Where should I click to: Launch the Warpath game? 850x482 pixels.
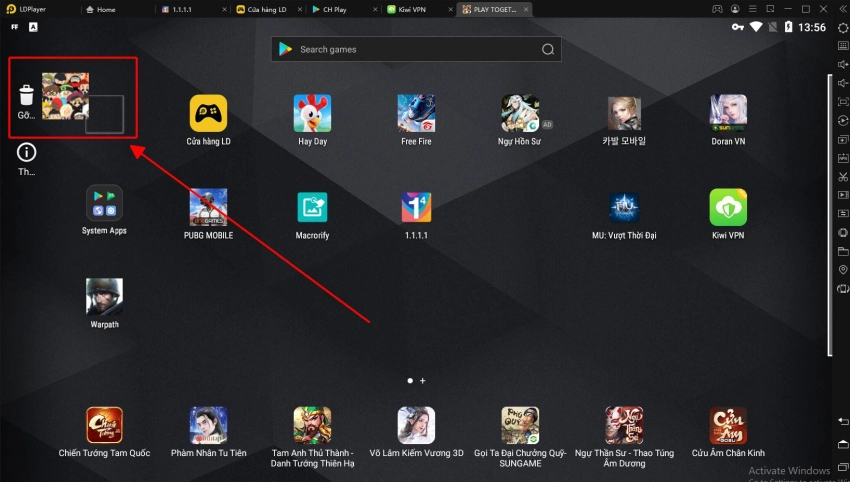point(104,297)
